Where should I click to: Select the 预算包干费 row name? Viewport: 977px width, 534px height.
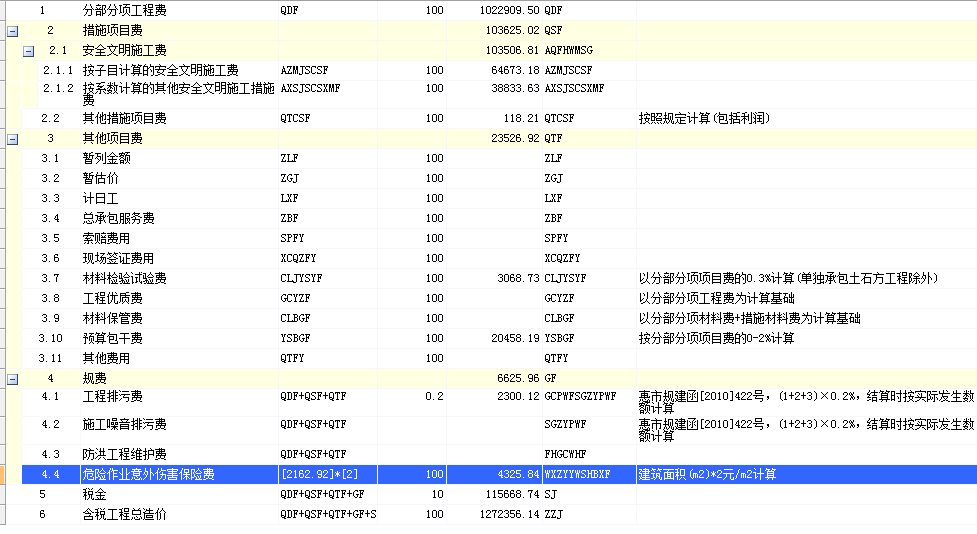click(x=113, y=338)
